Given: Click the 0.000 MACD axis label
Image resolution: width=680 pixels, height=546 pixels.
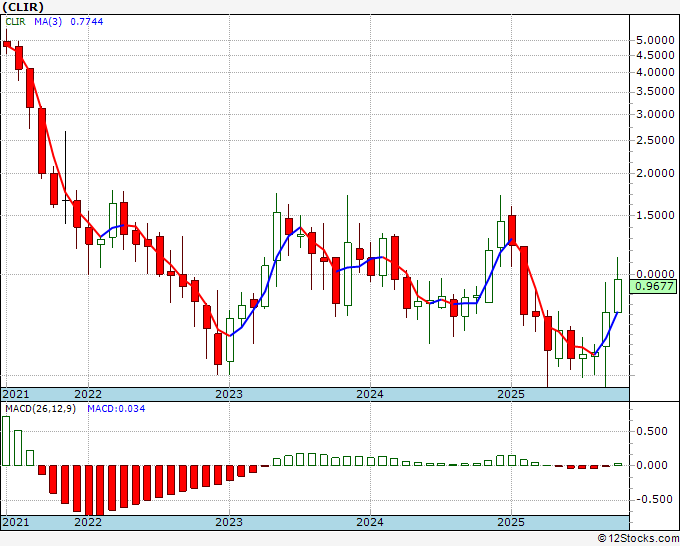Looking at the screenshot, I should click(x=651, y=465).
